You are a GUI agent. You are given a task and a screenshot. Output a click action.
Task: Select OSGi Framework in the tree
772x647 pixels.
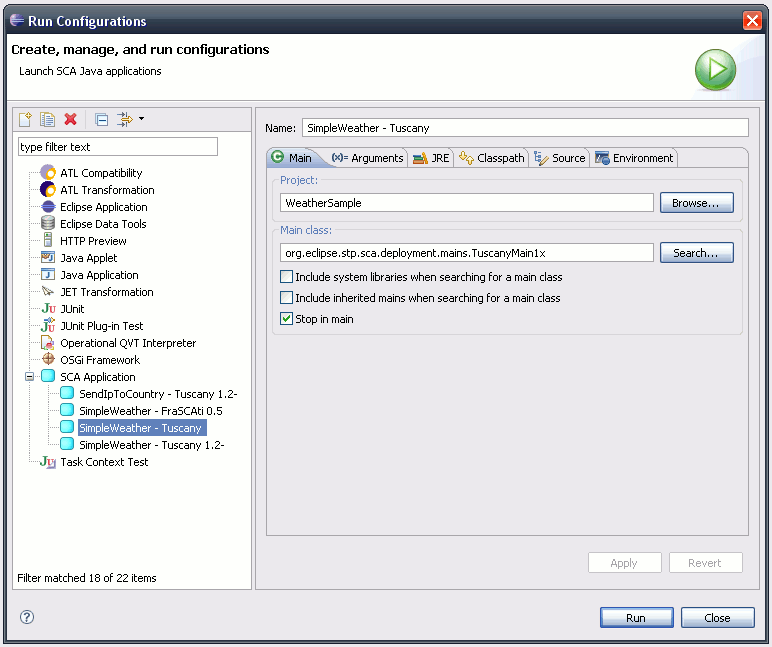100,359
